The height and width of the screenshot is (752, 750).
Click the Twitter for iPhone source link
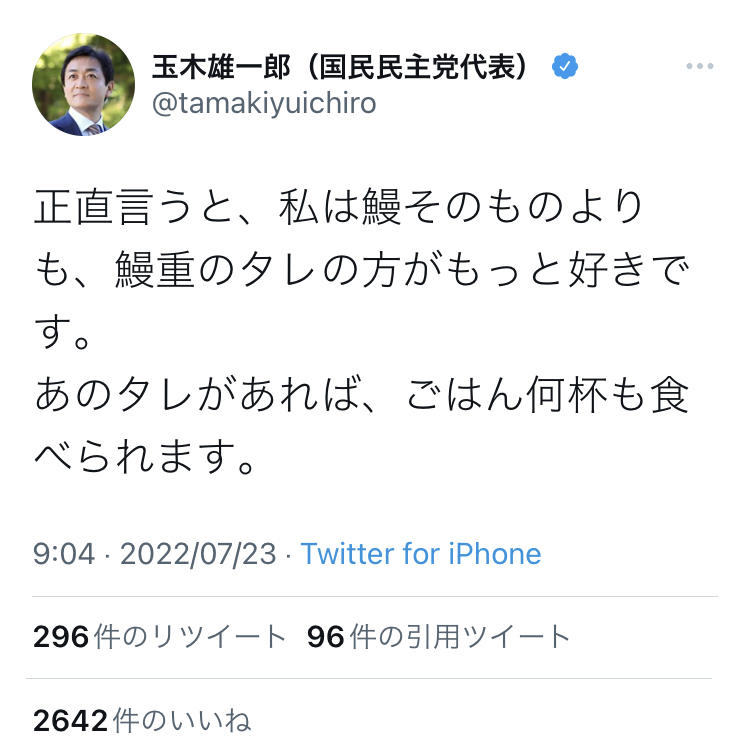[x=421, y=554]
